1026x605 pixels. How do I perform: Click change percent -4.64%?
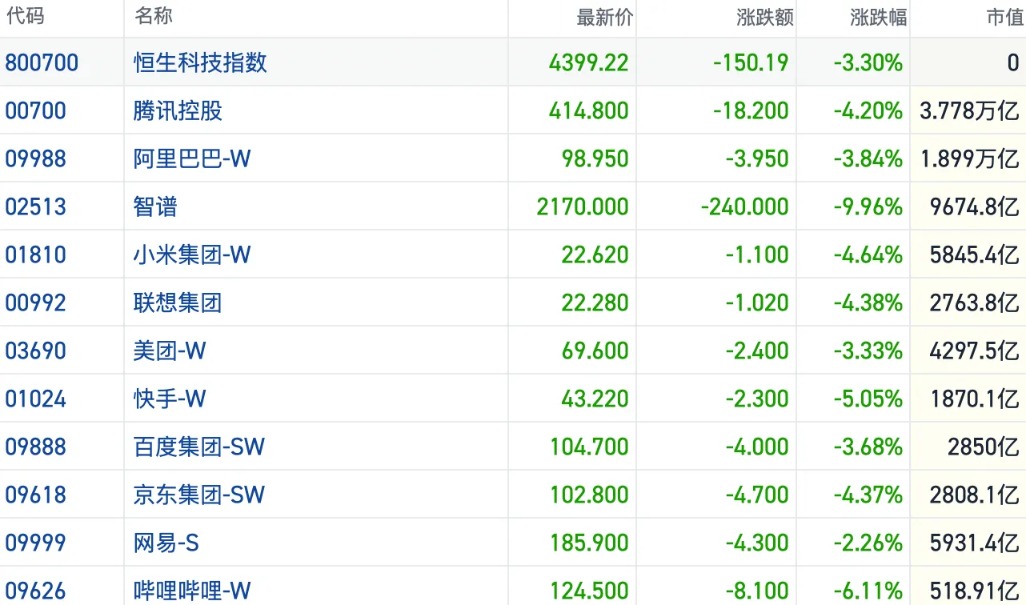click(868, 254)
